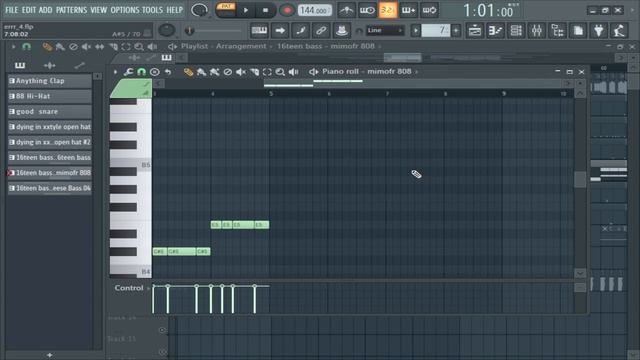Click the hat-shaped icon left of the snap magnet
The width and height of the screenshot is (640, 360).
(x=342, y=30)
